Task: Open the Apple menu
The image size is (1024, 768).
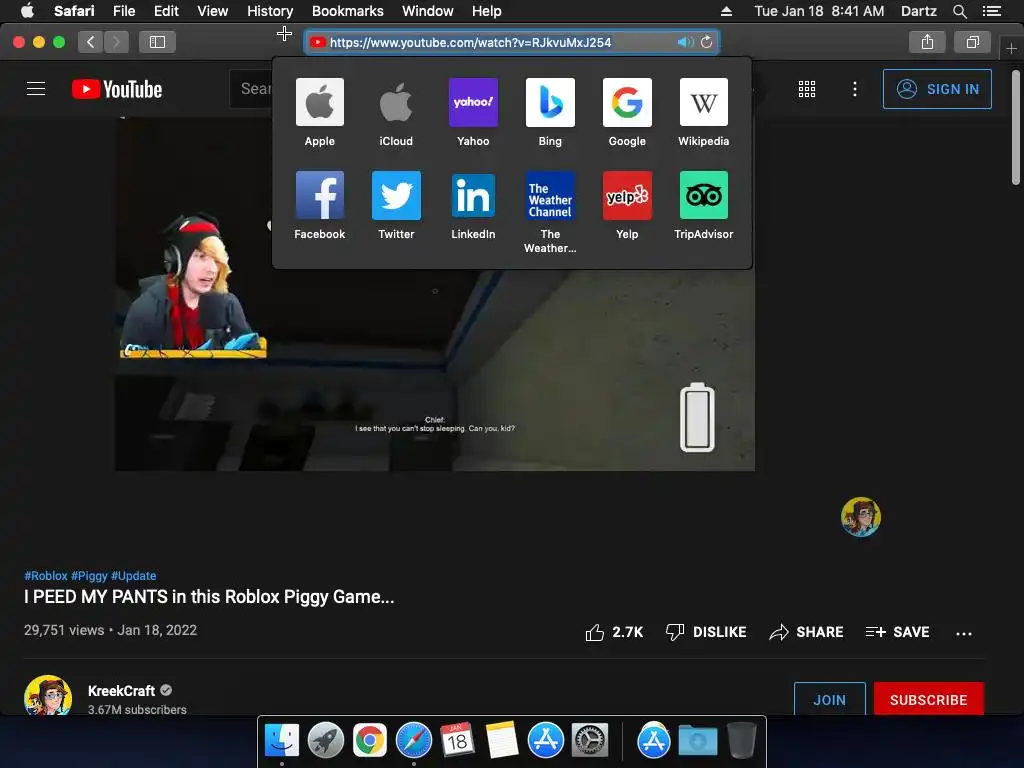Action: [x=27, y=11]
